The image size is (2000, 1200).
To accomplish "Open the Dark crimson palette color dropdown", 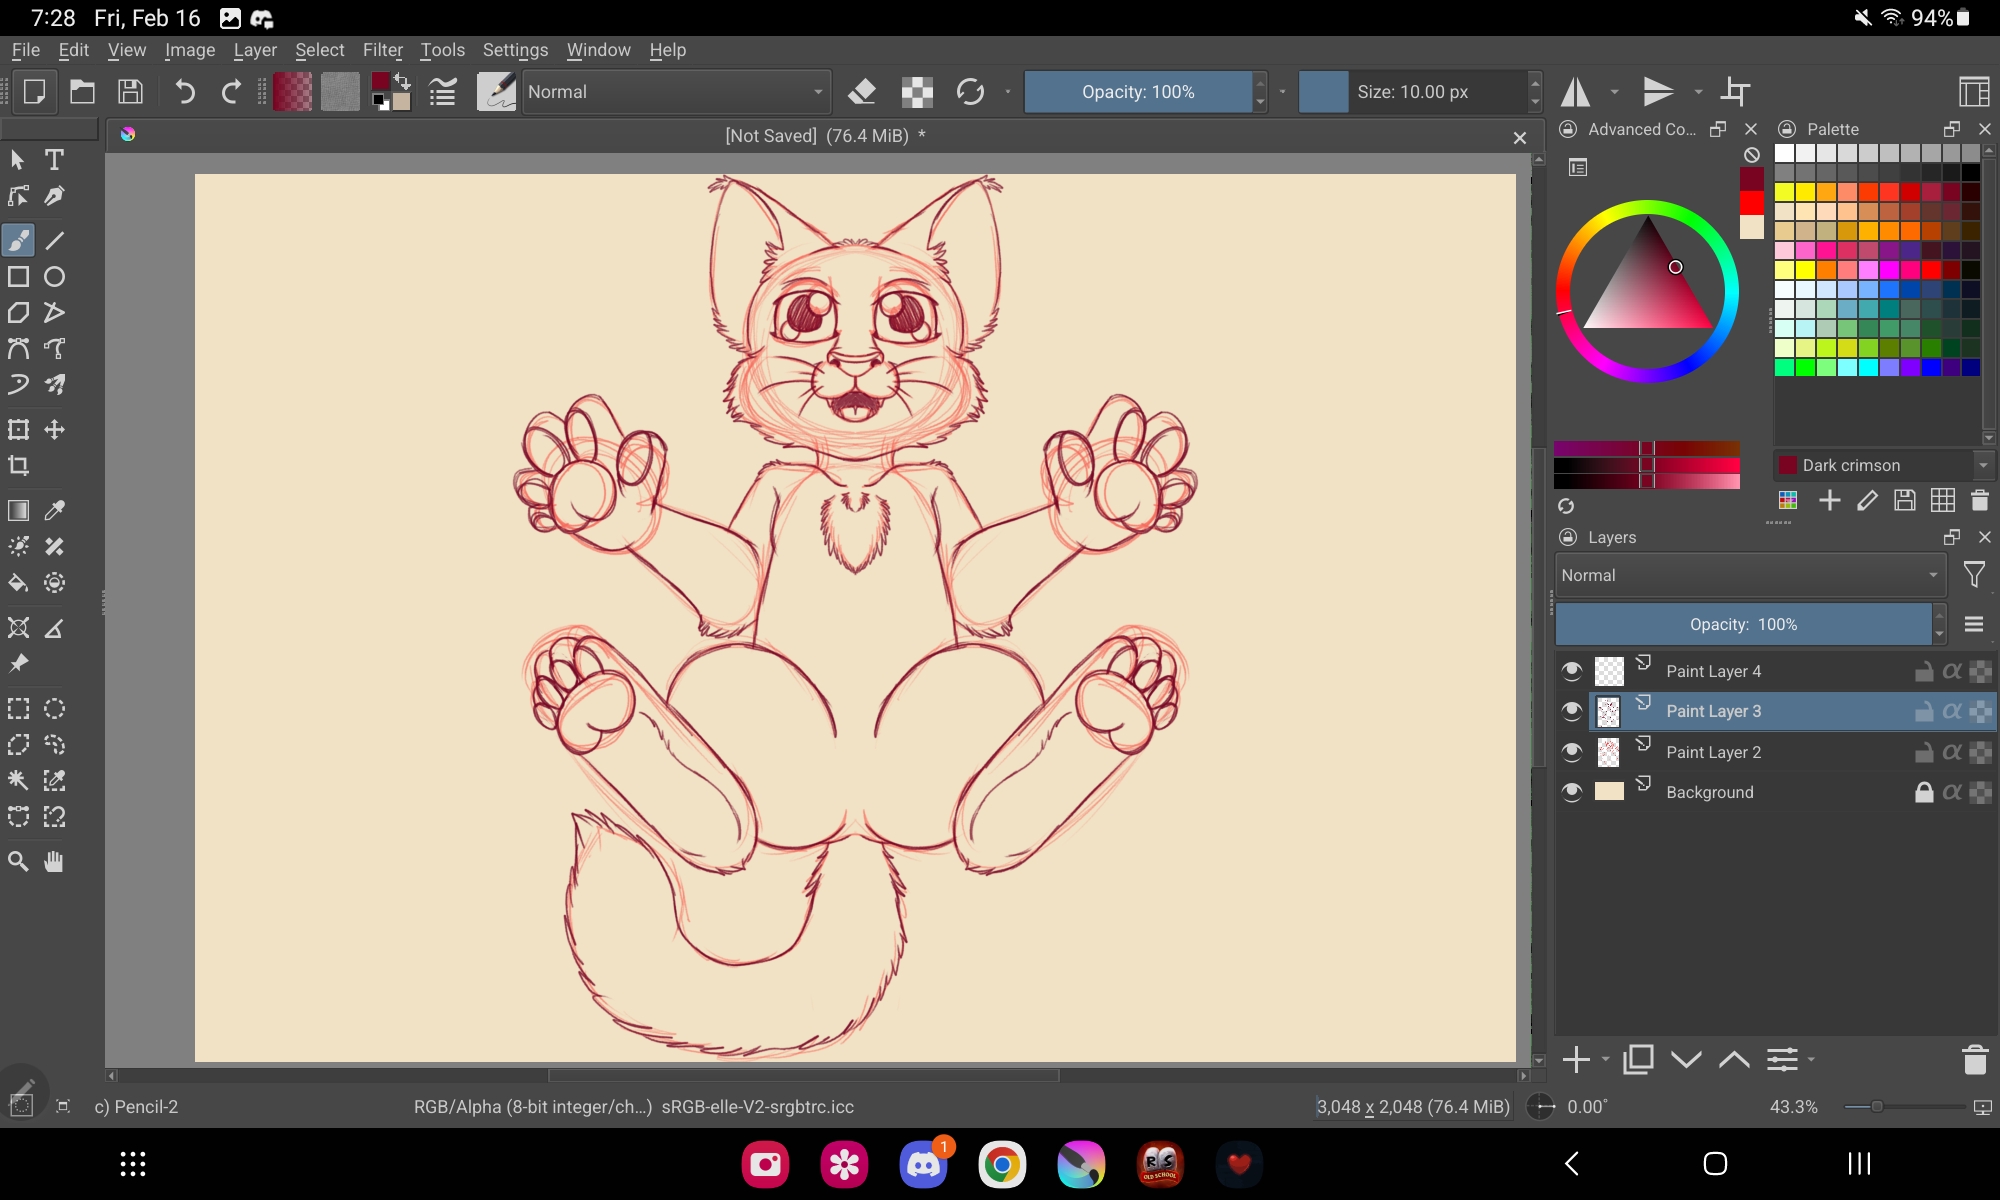I will 1983,465.
